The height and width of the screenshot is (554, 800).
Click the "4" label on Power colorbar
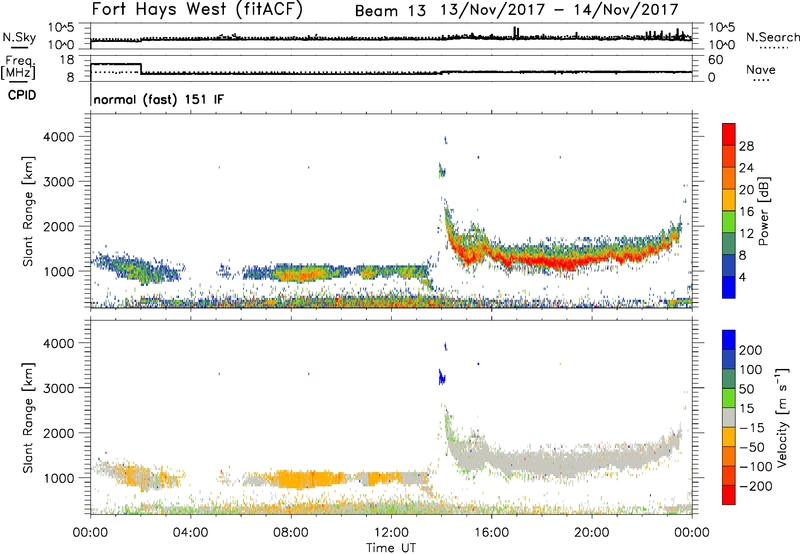(x=742, y=277)
